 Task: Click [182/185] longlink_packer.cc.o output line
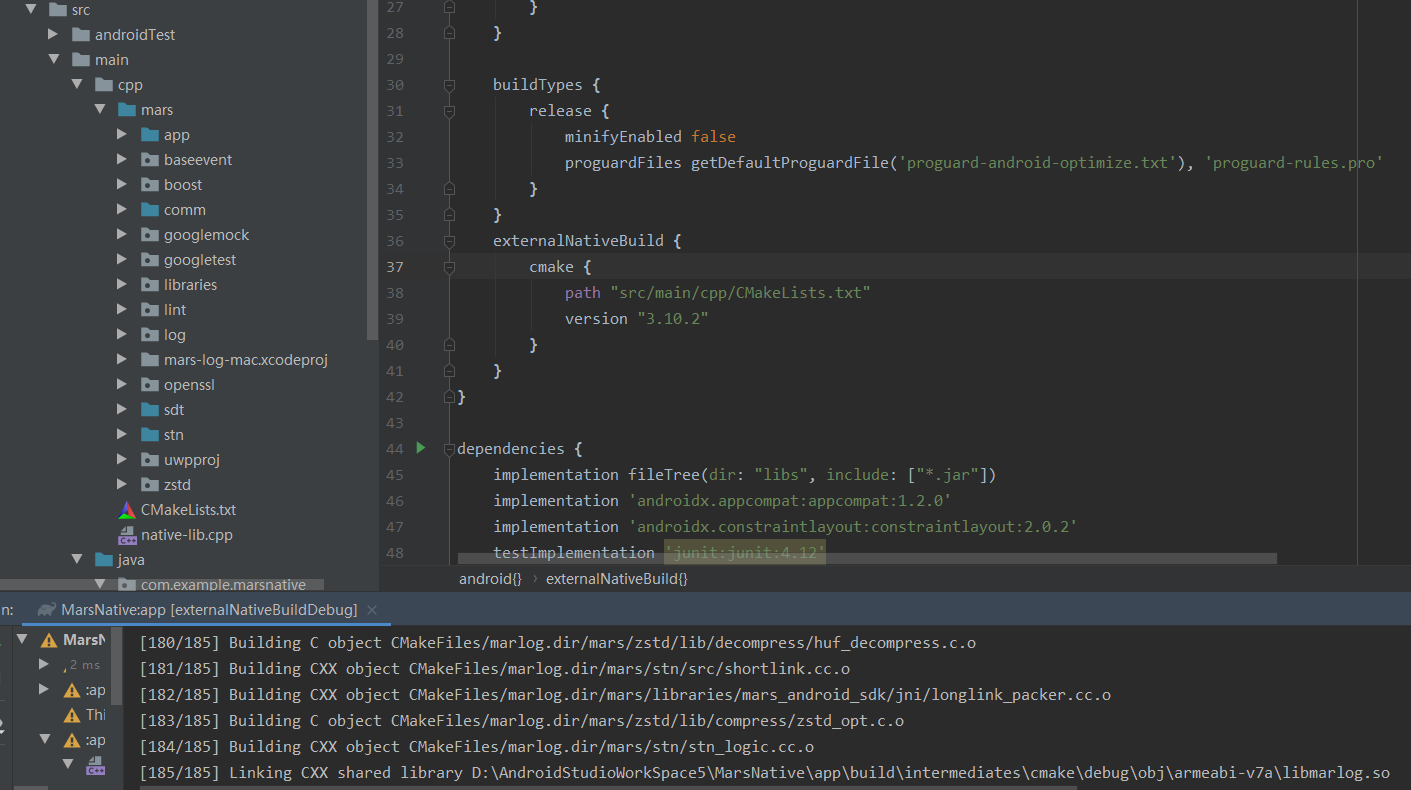[625, 695]
